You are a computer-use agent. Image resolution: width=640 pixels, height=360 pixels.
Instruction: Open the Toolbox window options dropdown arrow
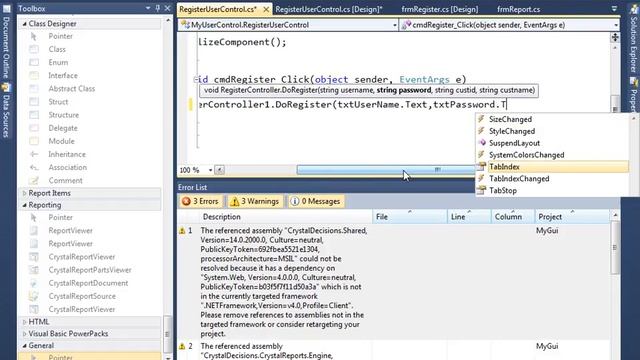click(x=148, y=8)
